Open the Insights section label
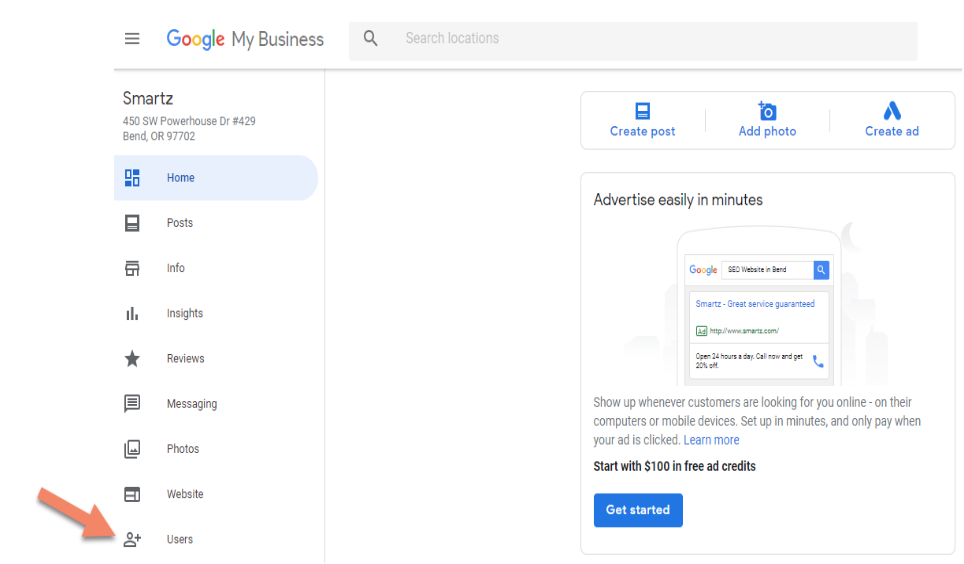This screenshot has height=564, width=964. click(x=184, y=313)
